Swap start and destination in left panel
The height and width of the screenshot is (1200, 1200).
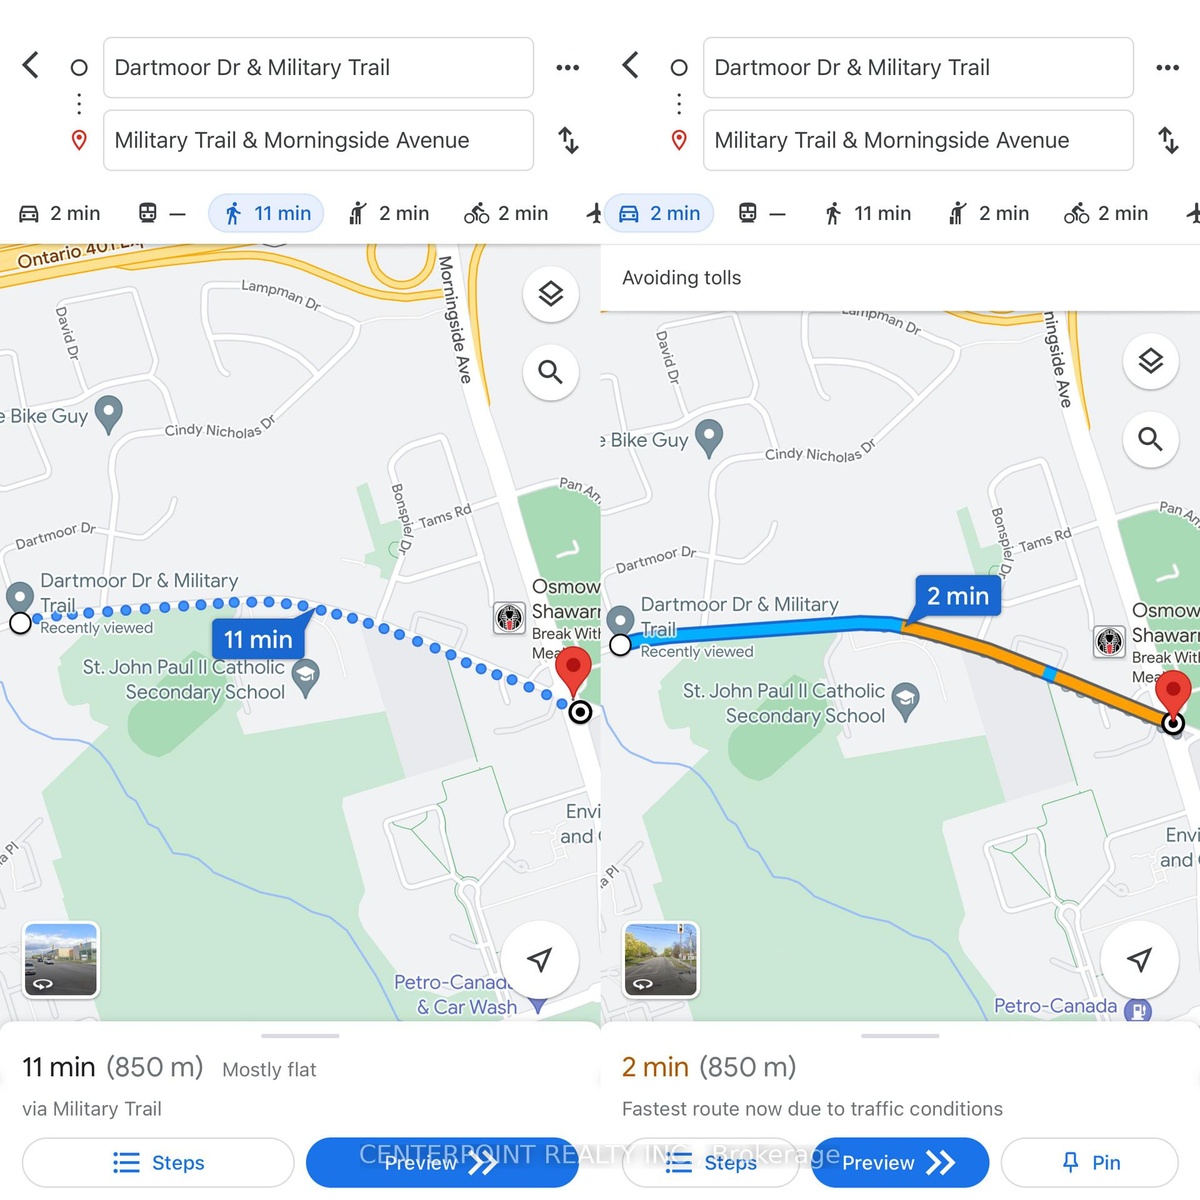point(568,140)
